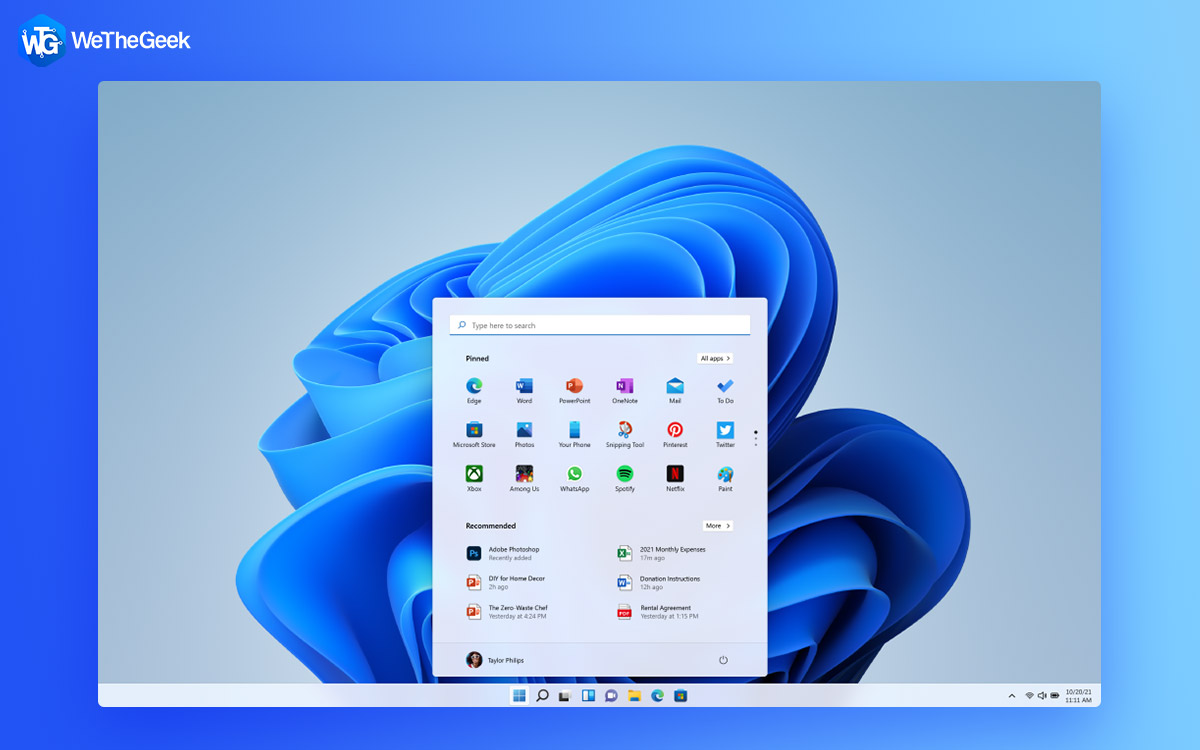Screen dimensions: 1200x750
Task: Open the Pinterest app
Action: (x=675, y=434)
